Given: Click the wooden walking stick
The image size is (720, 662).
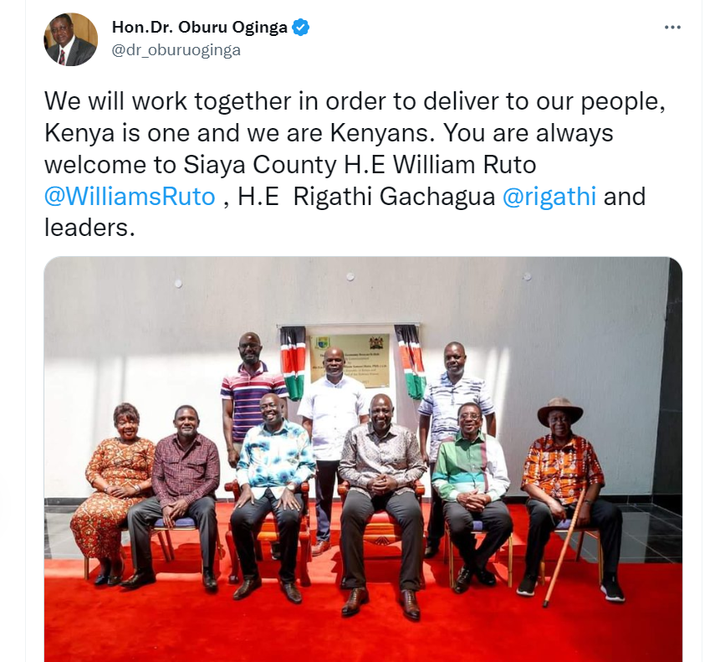Looking at the screenshot, I should coord(564,546).
